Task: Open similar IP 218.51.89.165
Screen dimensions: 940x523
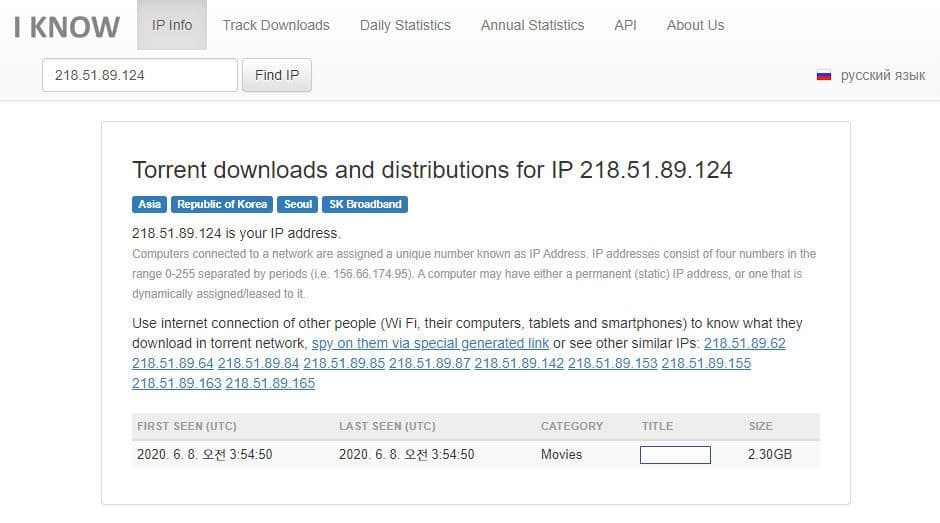Action: 270,383
